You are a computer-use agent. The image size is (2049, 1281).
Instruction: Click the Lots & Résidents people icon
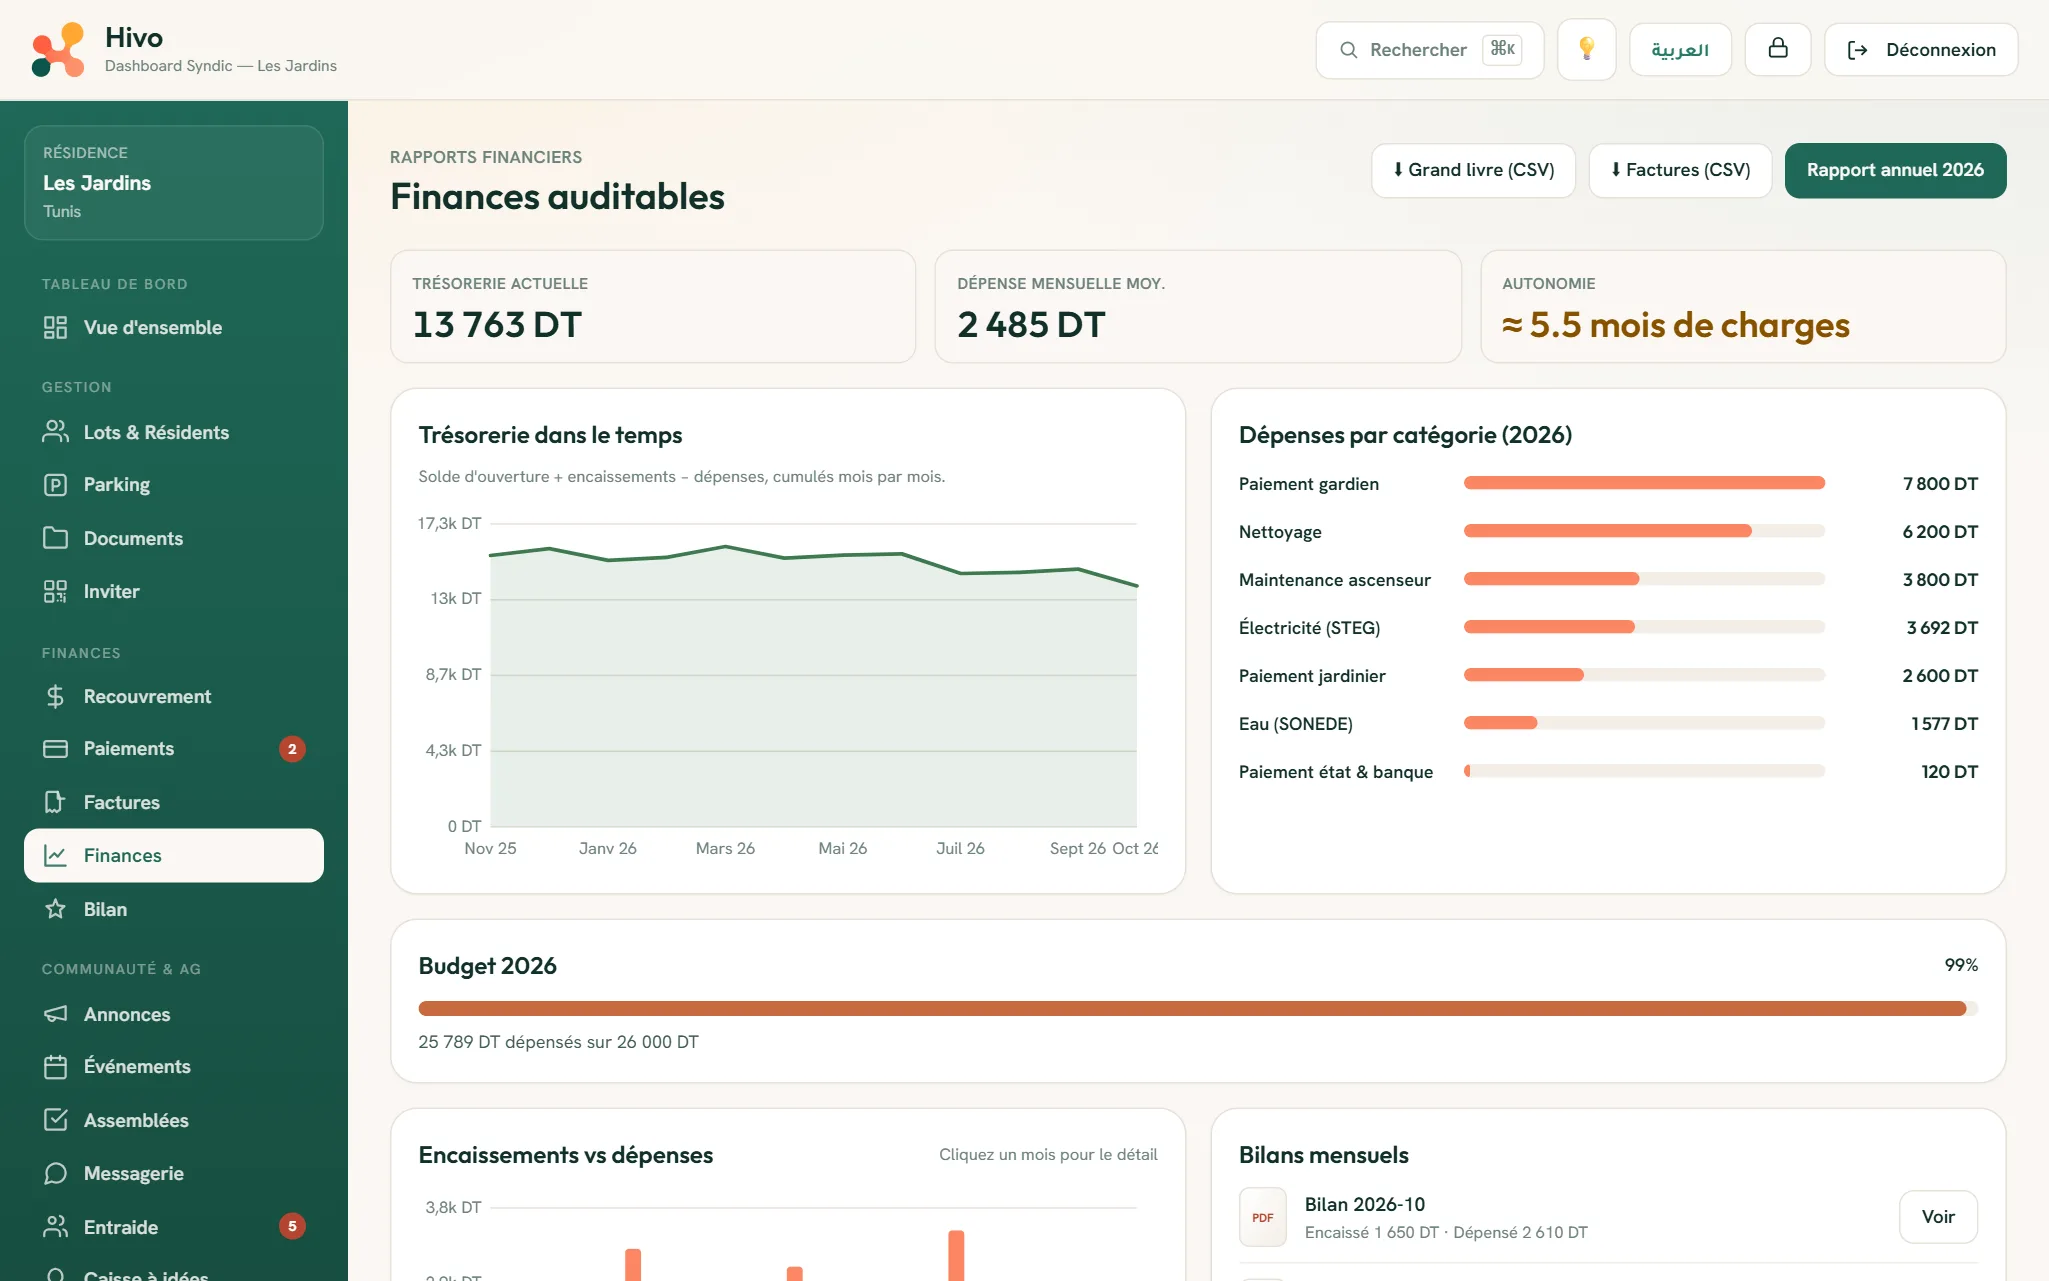[55, 432]
